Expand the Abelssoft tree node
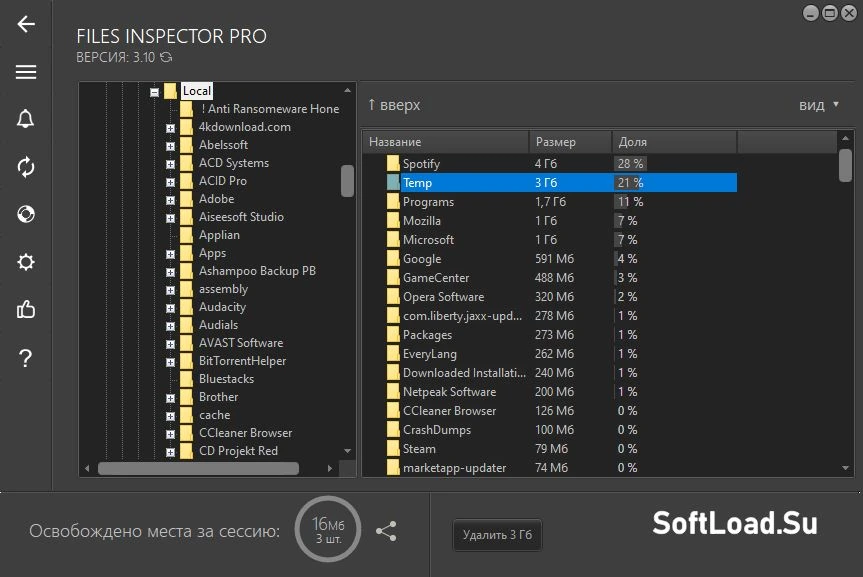 pos(171,146)
